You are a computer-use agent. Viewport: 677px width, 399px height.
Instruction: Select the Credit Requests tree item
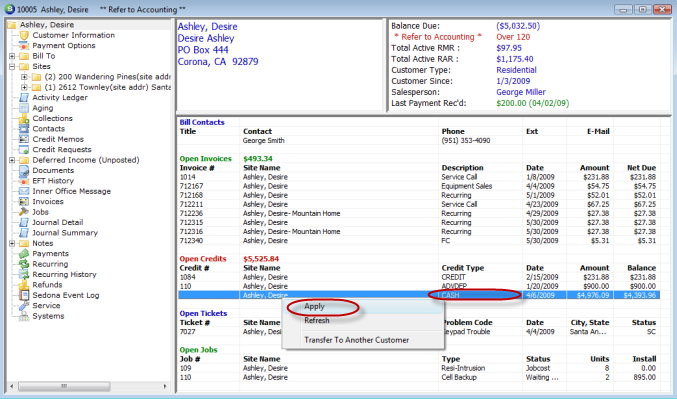62,149
